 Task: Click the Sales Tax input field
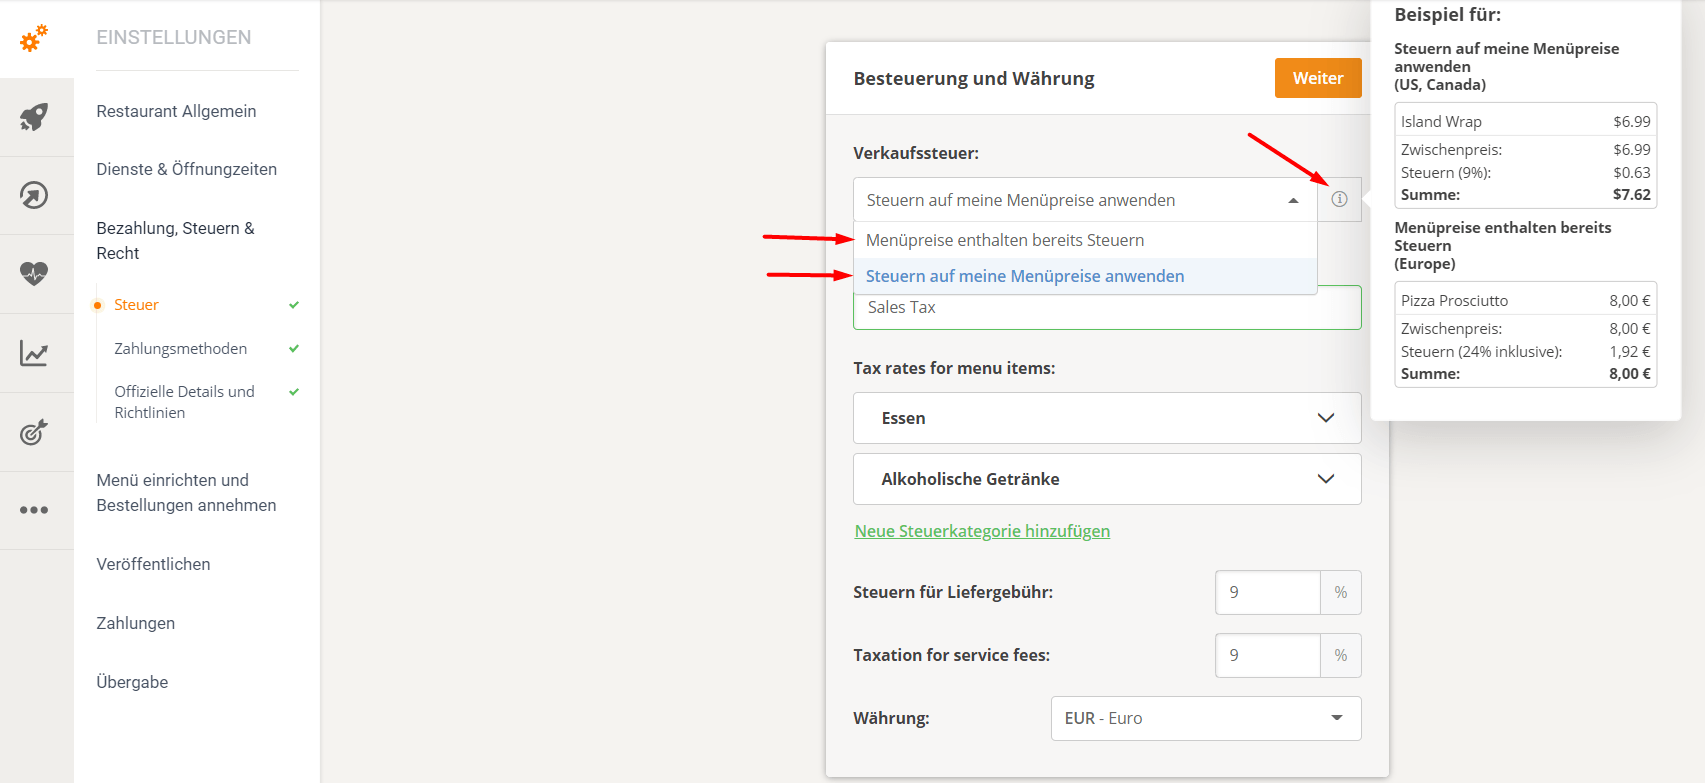[1107, 308]
